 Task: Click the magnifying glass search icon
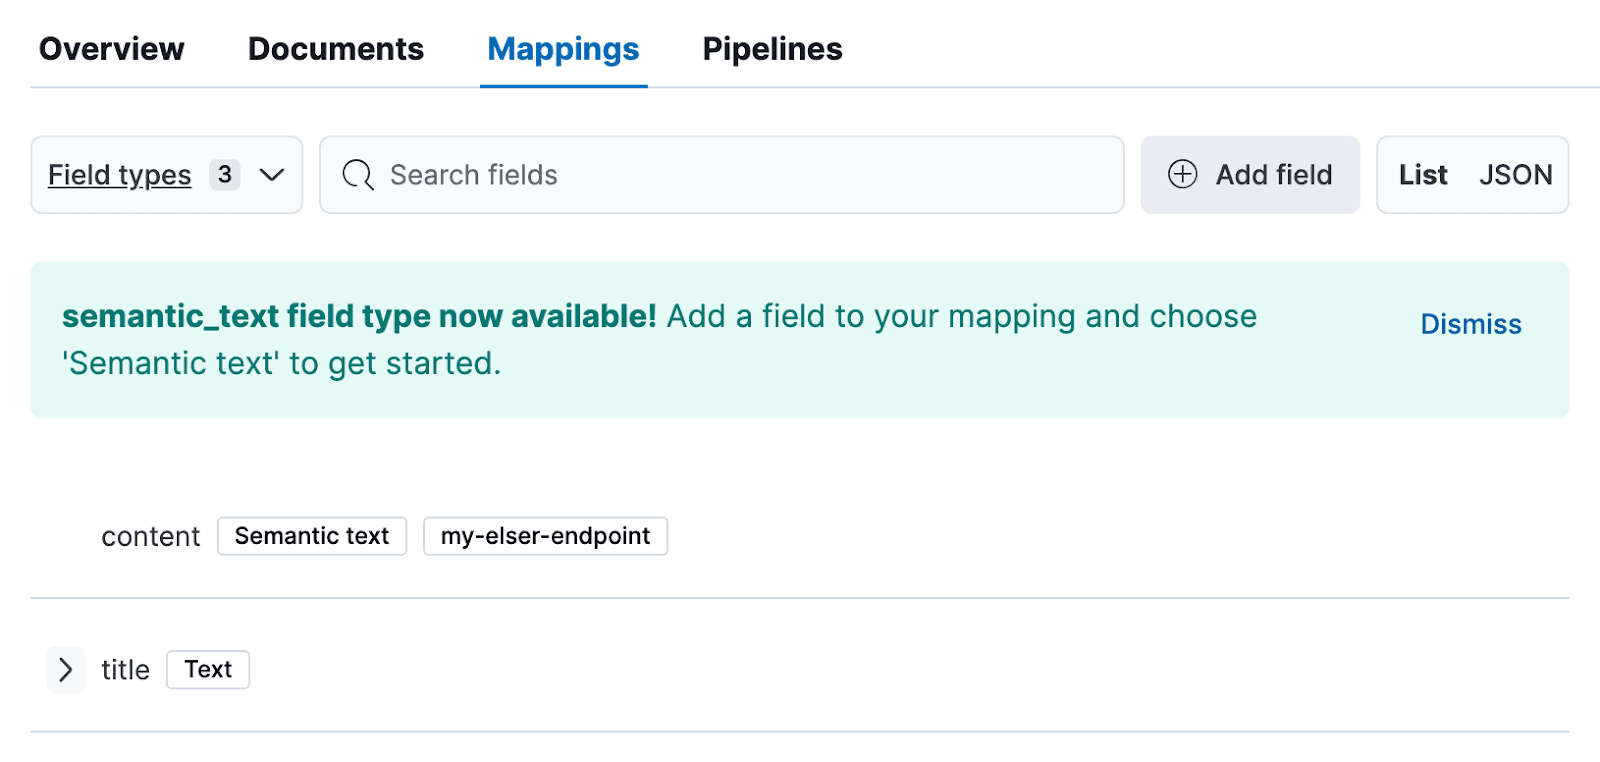pyautogui.click(x=357, y=175)
